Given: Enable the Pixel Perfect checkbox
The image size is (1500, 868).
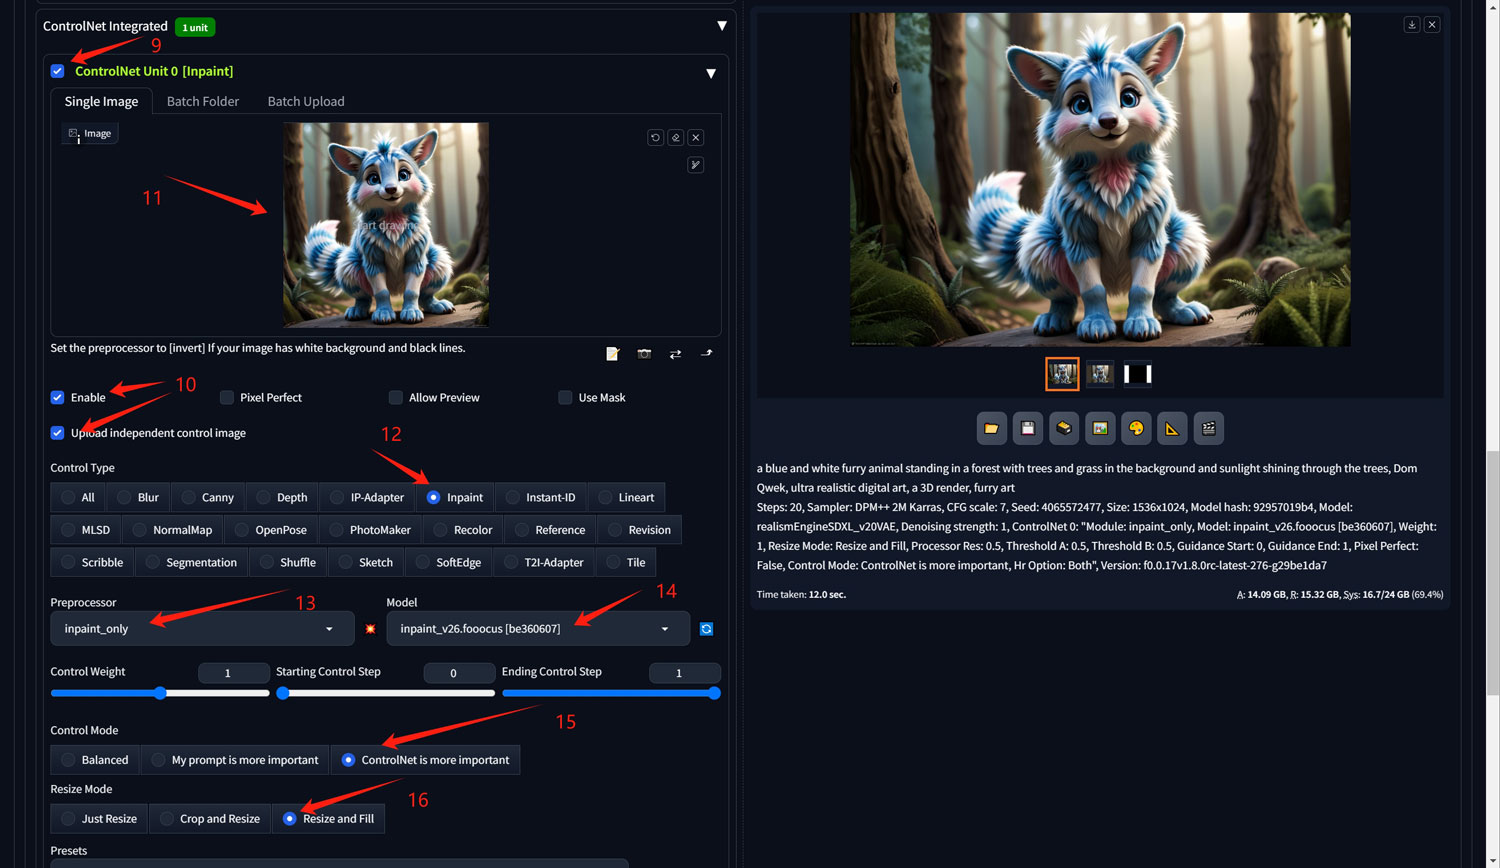Looking at the screenshot, I should 227,398.
